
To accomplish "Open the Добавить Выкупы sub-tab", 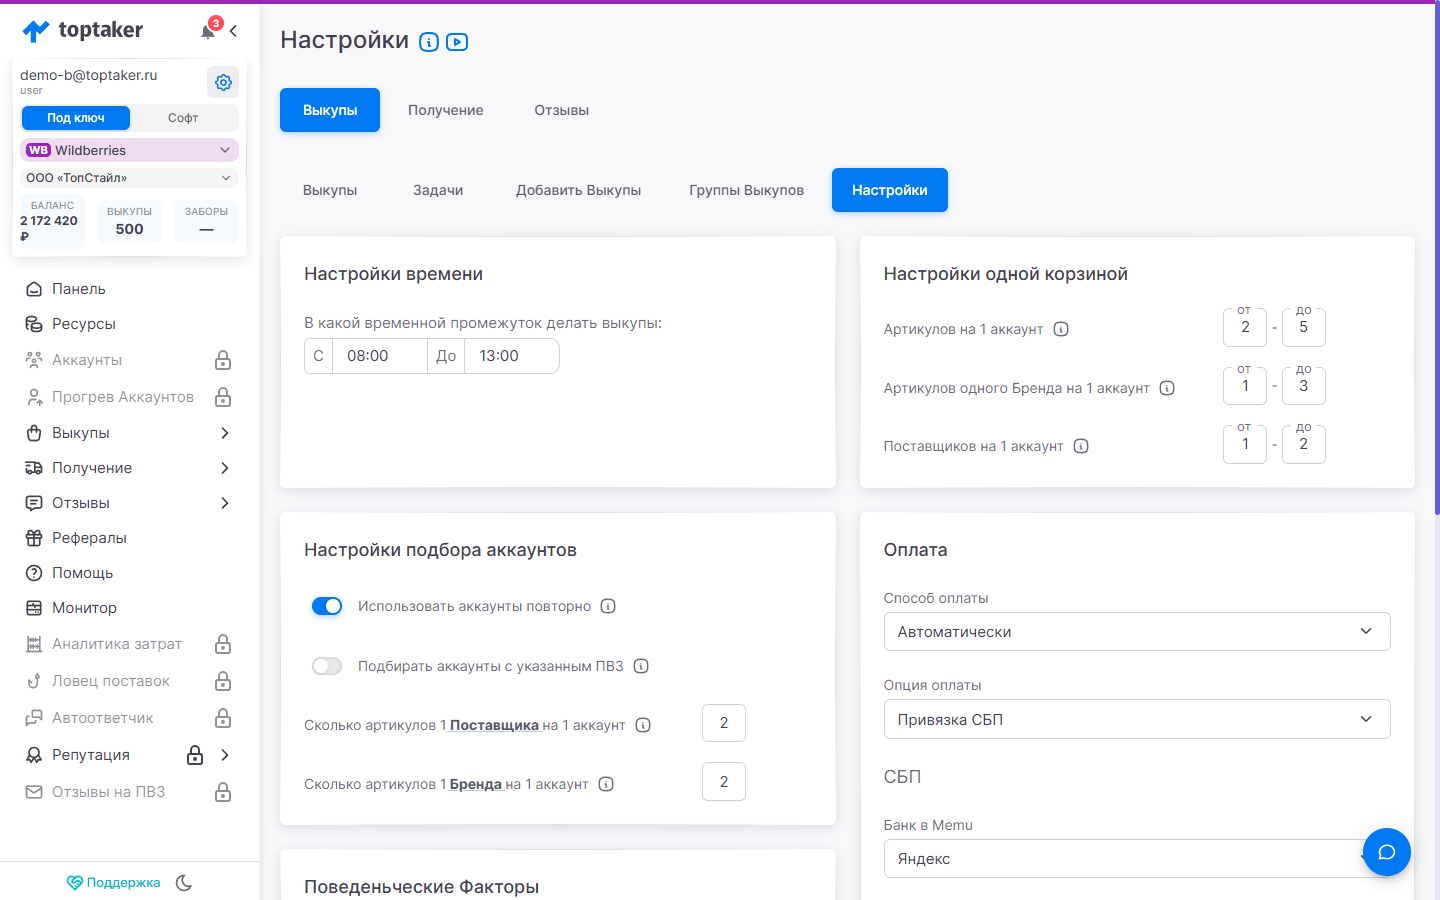I will (x=579, y=190).
